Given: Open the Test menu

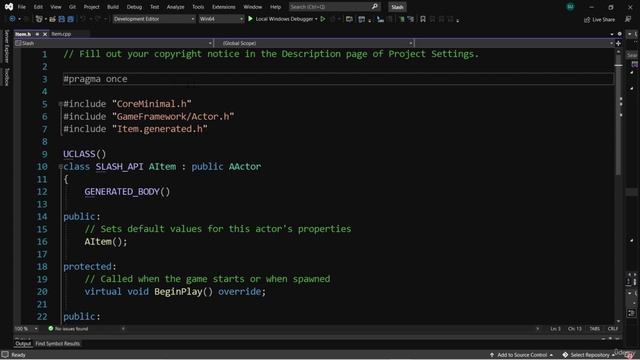Looking at the screenshot, I should point(154,7).
